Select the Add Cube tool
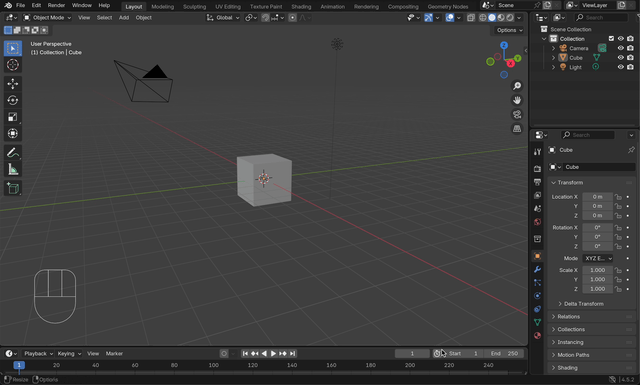 pos(13,188)
